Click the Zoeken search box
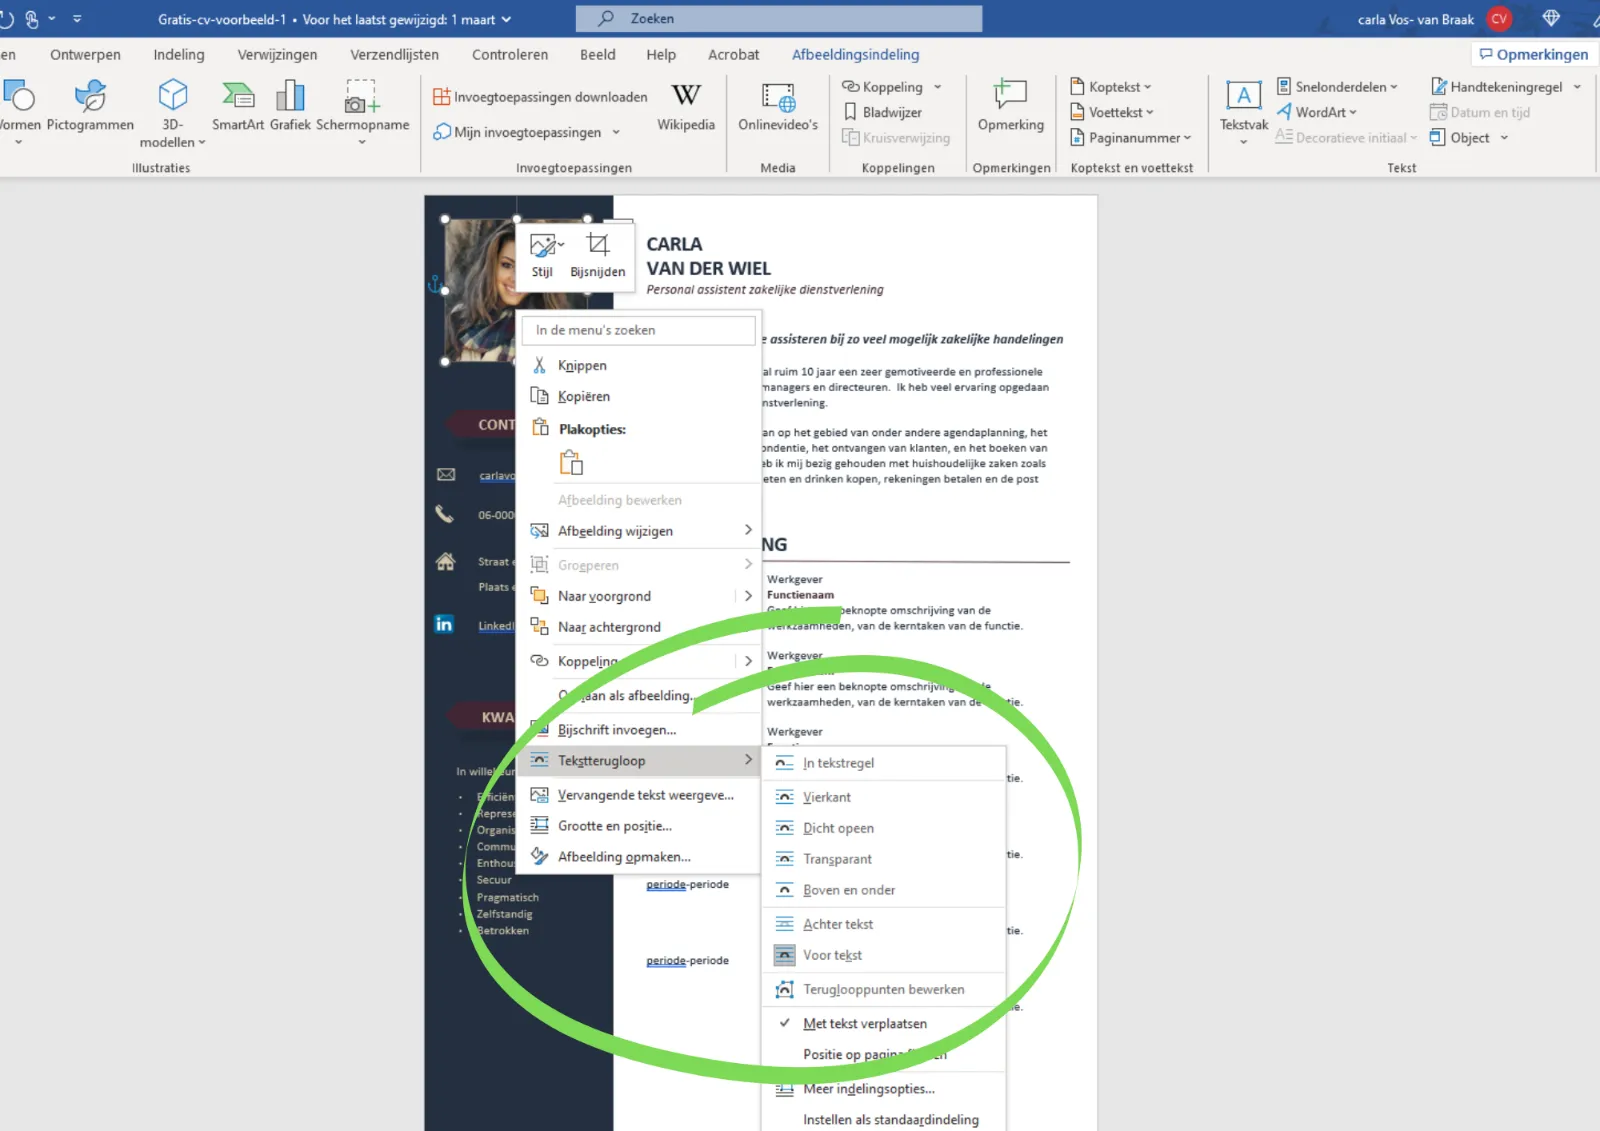 [x=778, y=19]
